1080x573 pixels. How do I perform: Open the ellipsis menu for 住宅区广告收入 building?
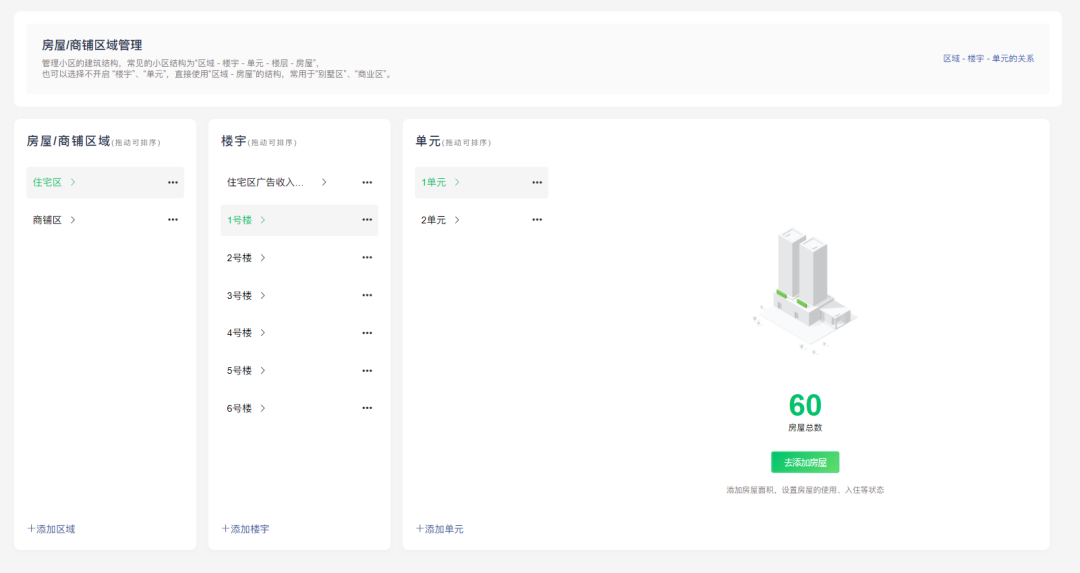click(367, 182)
